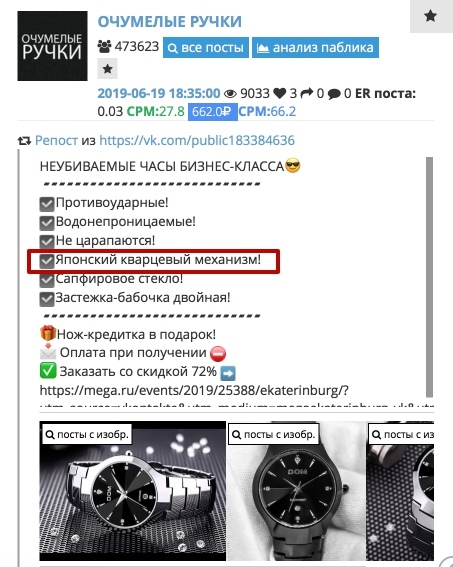Viewport: 453px width, 567px height.
Task: Click the share arrow reposts icon
Action: pyautogui.click(x=307, y=93)
